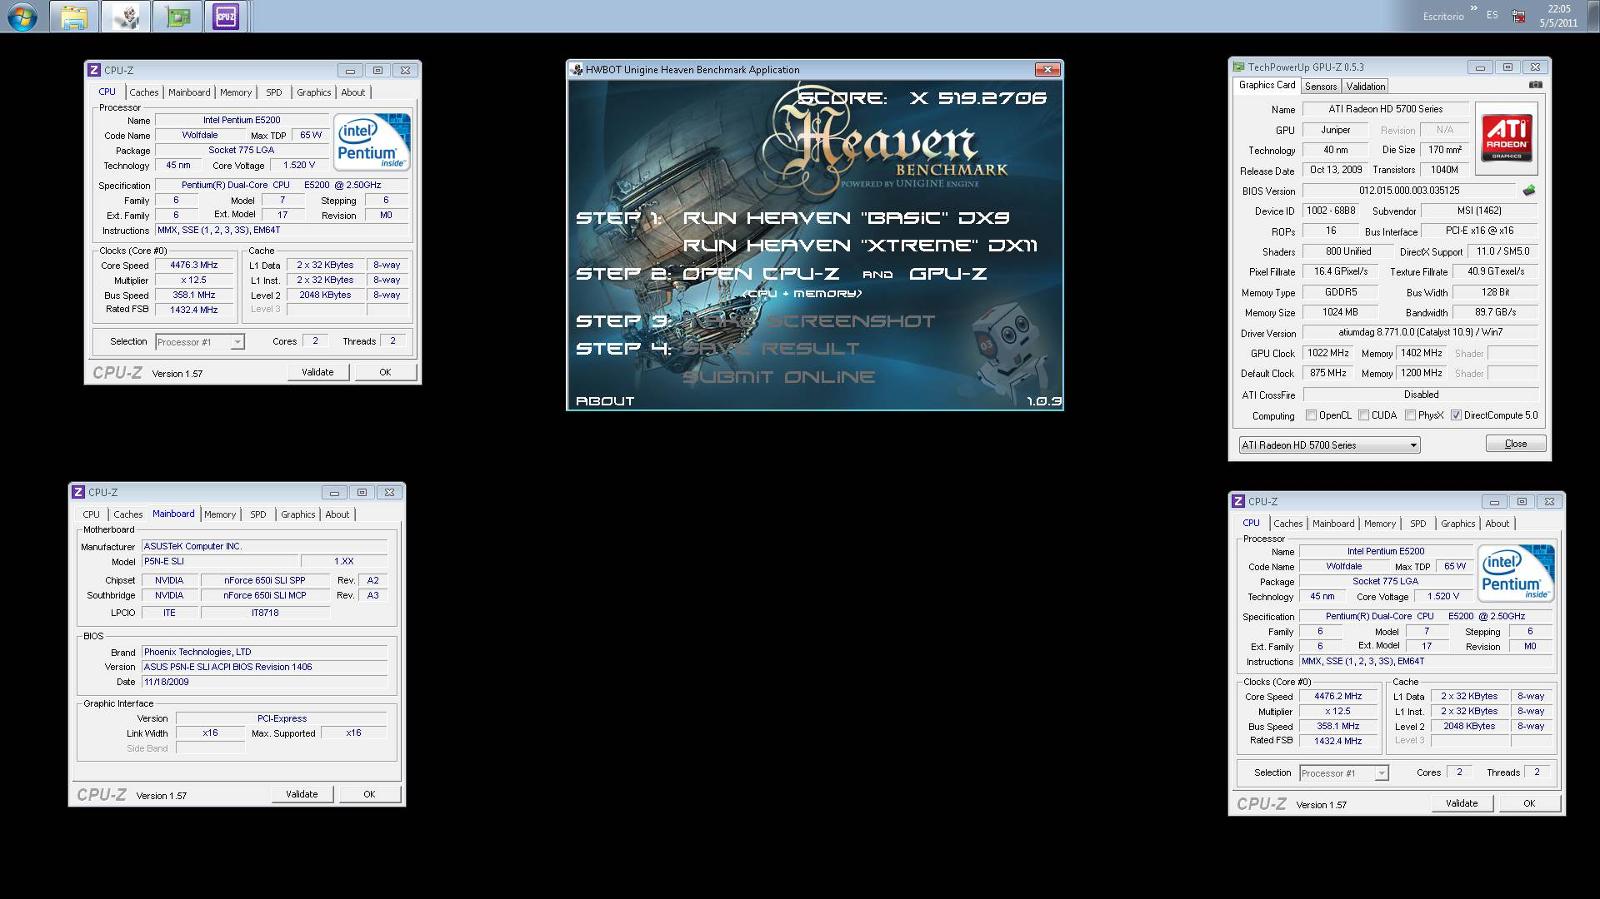Click GPU-Z link in Heaven step 2
The height and width of the screenshot is (899, 1600).
[x=948, y=274]
